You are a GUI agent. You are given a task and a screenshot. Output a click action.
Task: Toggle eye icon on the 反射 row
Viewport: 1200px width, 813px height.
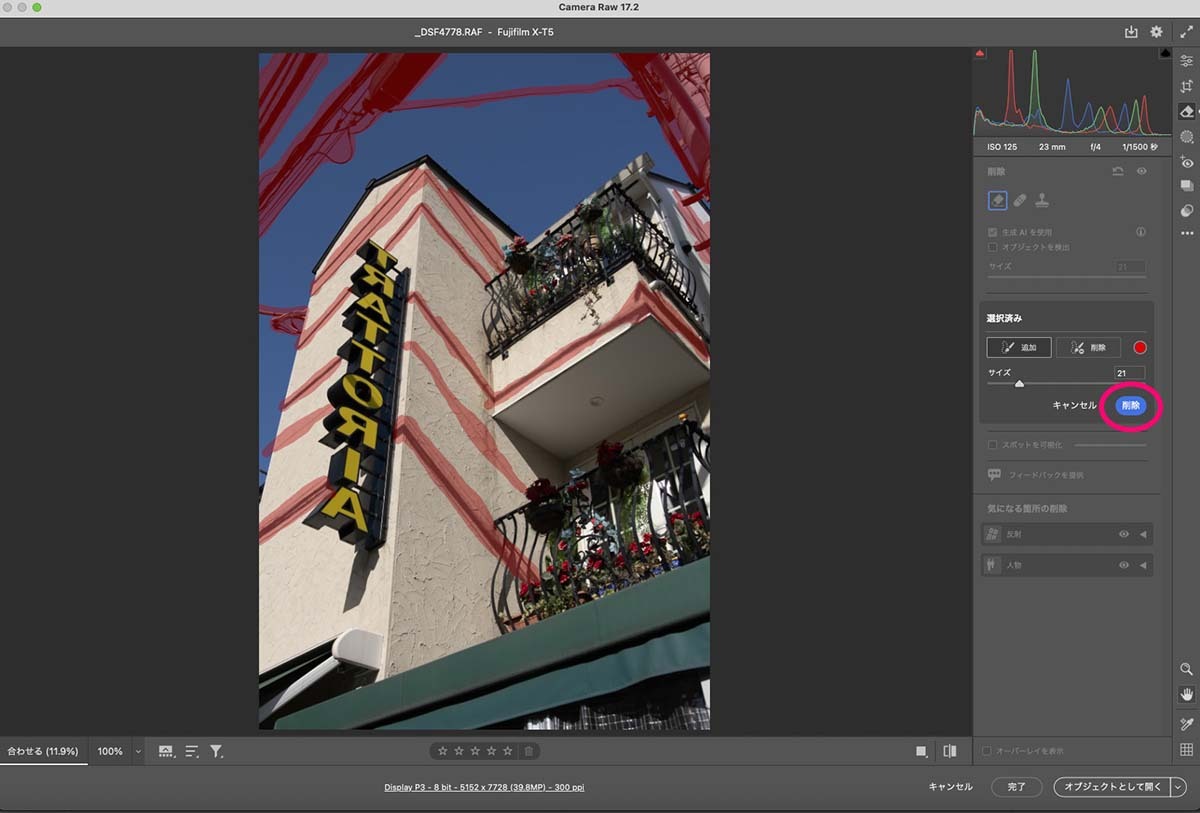1124,535
